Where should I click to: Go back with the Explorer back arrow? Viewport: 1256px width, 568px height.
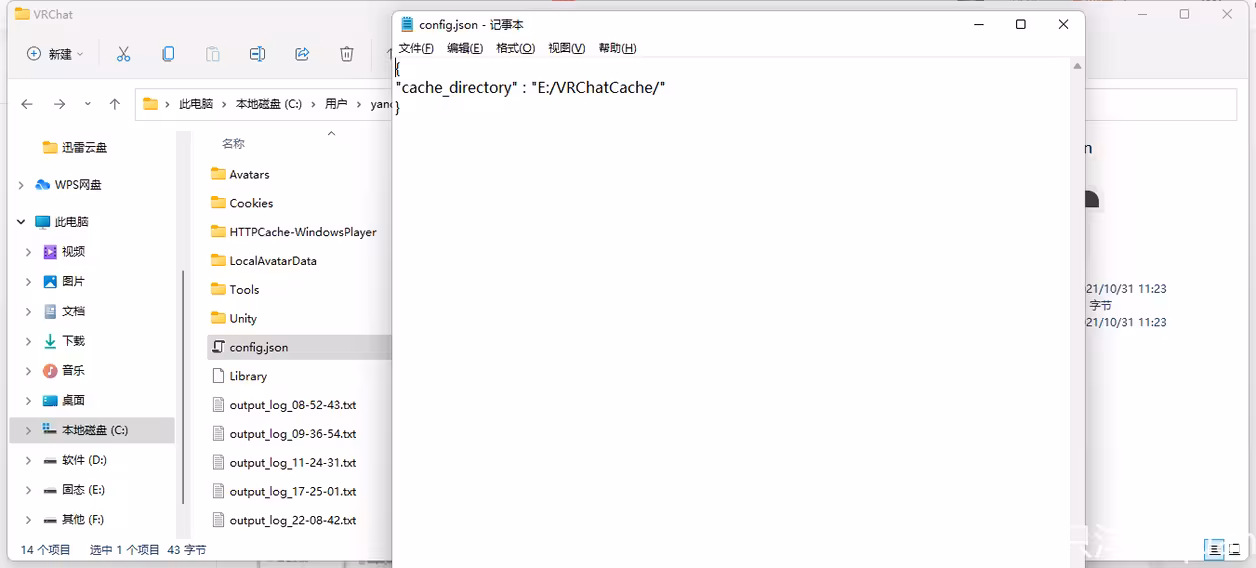pyautogui.click(x=27, y=104)
